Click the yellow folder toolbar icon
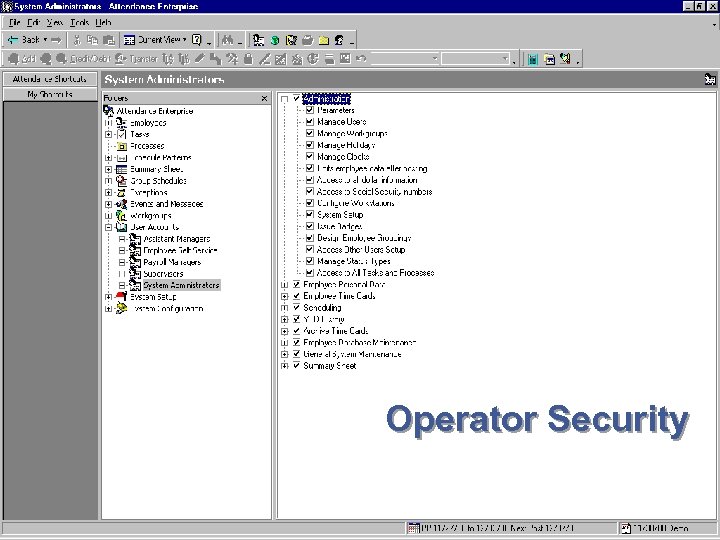720x540 pixels. pyautogui.click(x=324, y=40)
